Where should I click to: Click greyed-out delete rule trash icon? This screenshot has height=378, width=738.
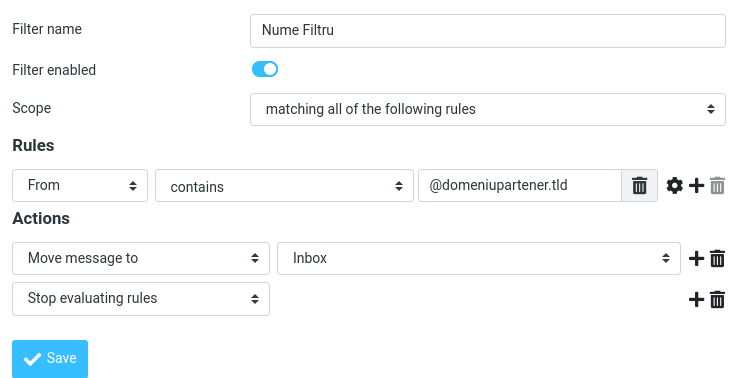(717, 185)
